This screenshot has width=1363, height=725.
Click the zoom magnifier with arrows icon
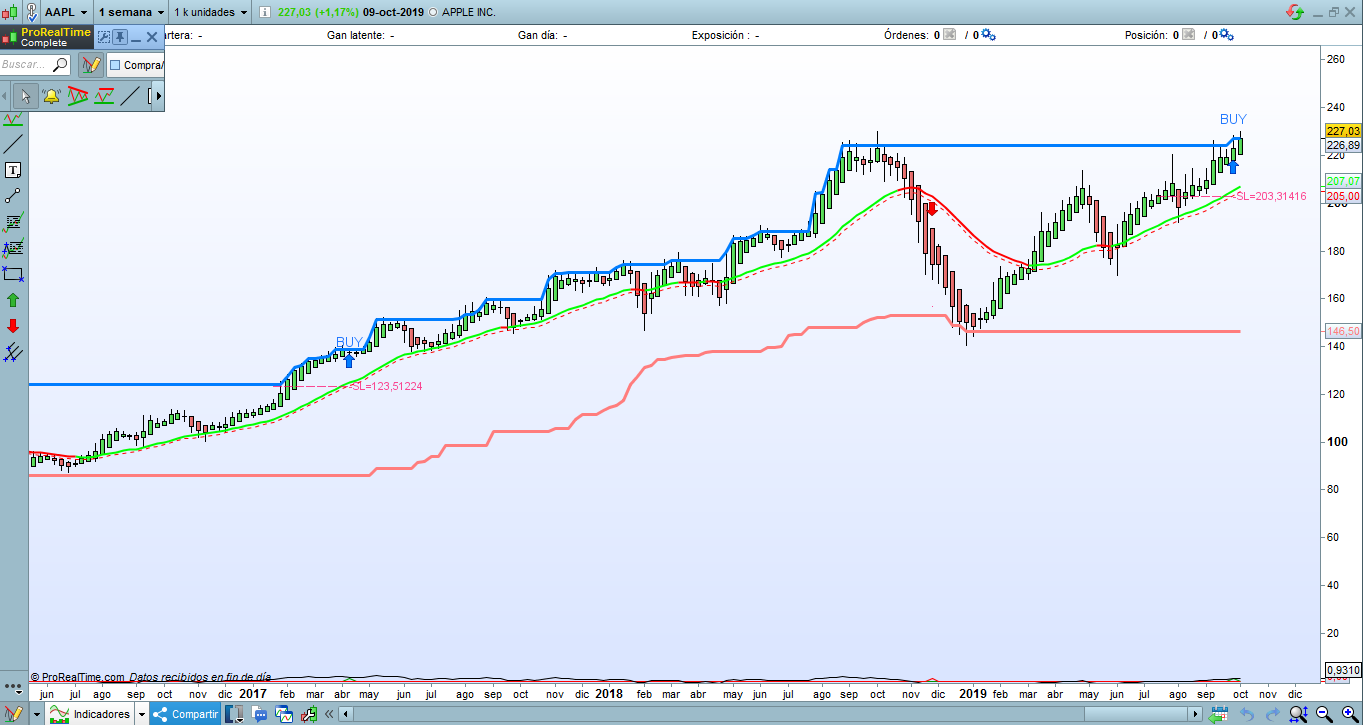point(1298,714)
